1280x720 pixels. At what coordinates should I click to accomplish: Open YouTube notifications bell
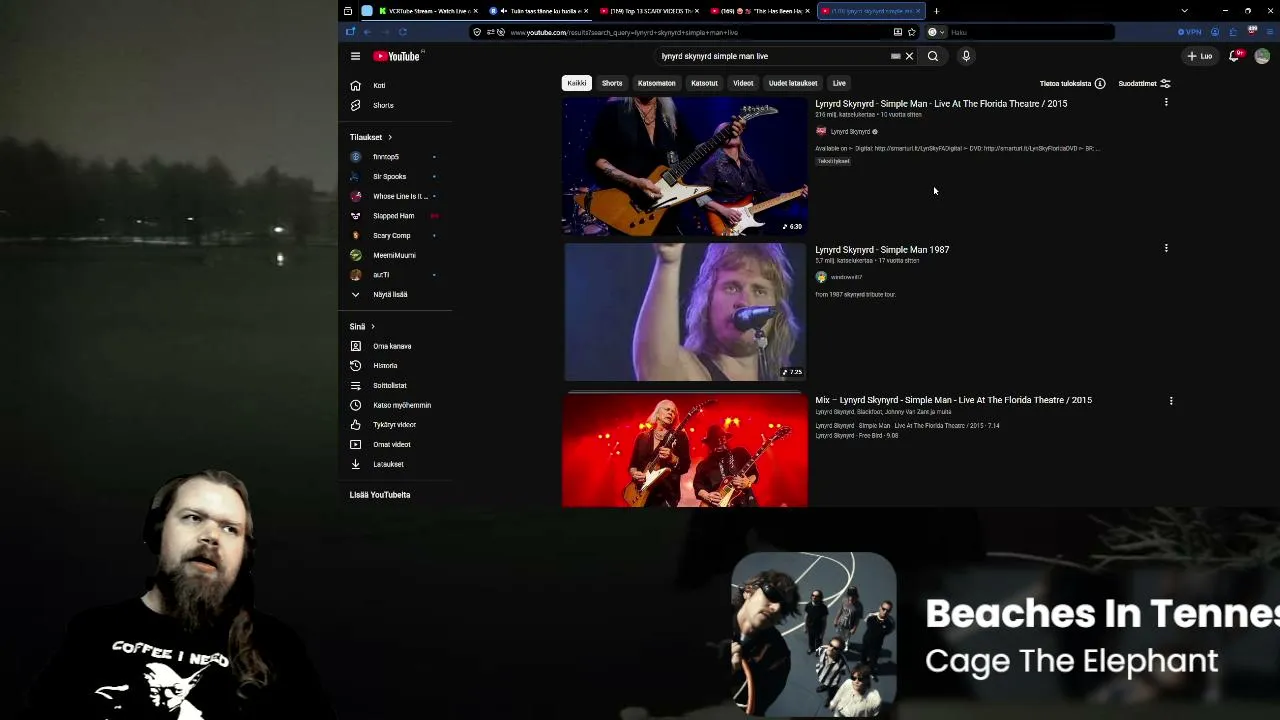tap(1235, 56)
